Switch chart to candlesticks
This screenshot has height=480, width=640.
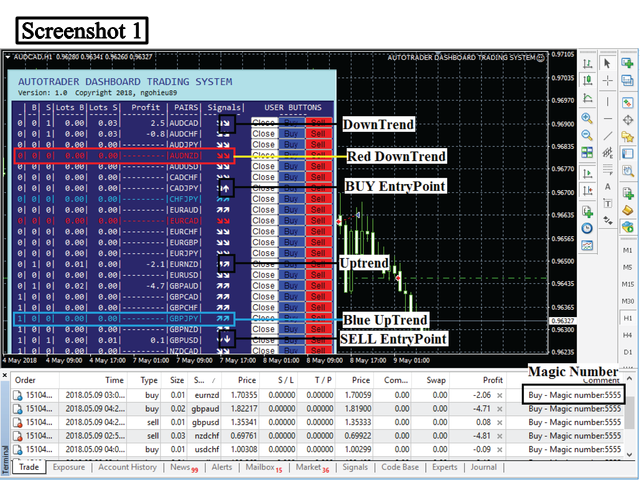coord(587,80)
